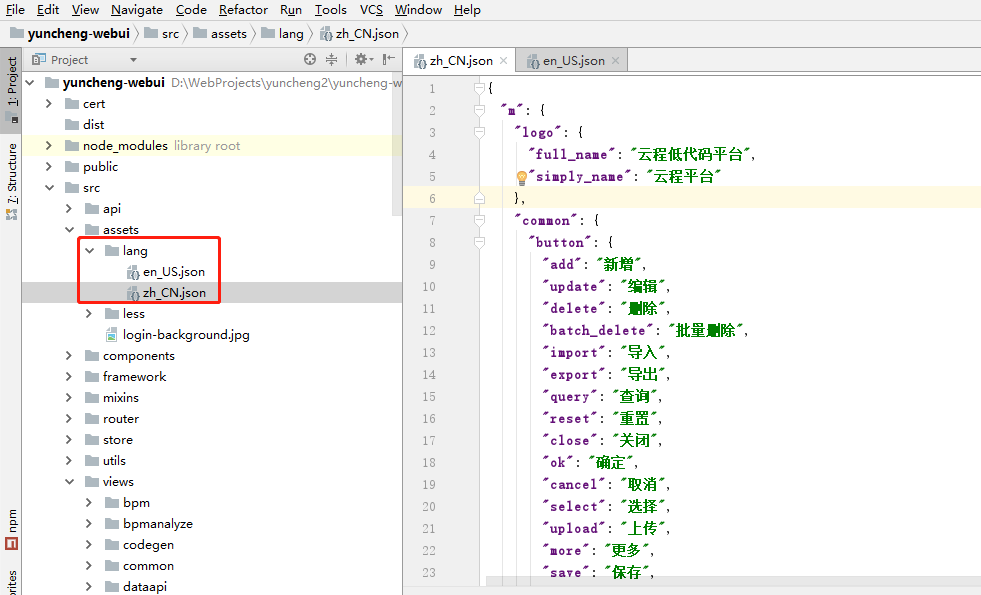The image size is (981, 595).
Task: Open the VCS menu
Action: click(x=371, y=10)
